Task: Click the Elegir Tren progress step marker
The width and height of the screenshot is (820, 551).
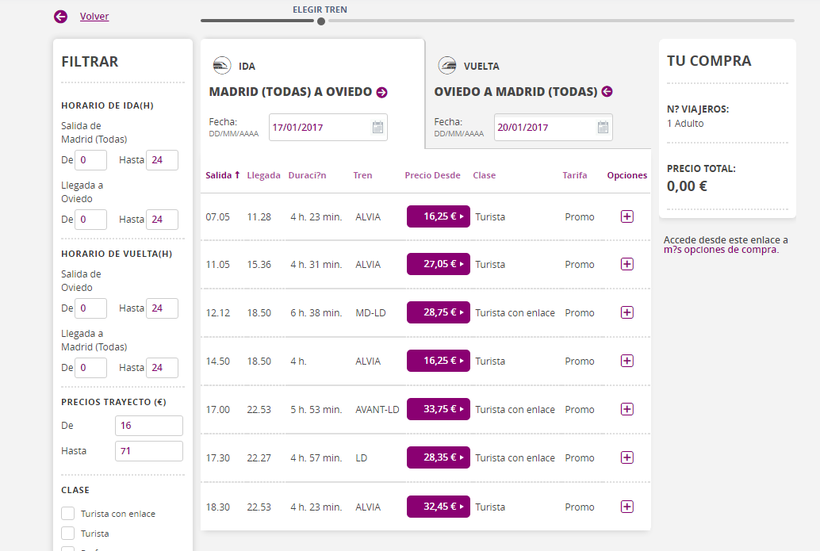Action: tap(321, 20)
